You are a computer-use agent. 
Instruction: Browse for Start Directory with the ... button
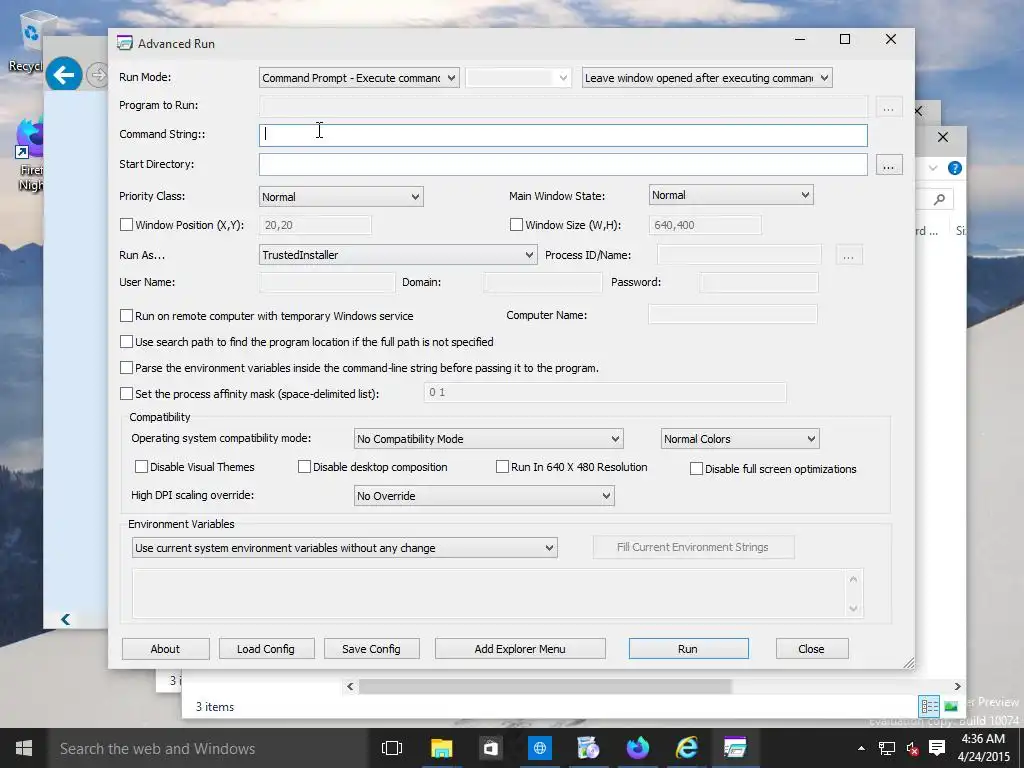coord(888,165)
